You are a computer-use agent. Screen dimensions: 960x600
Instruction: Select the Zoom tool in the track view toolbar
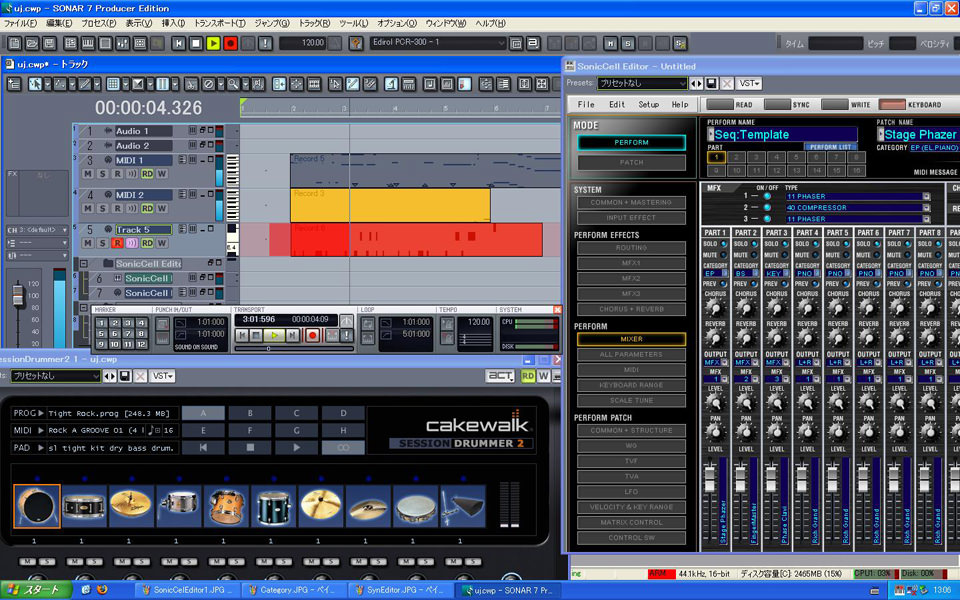pos(232,86)
